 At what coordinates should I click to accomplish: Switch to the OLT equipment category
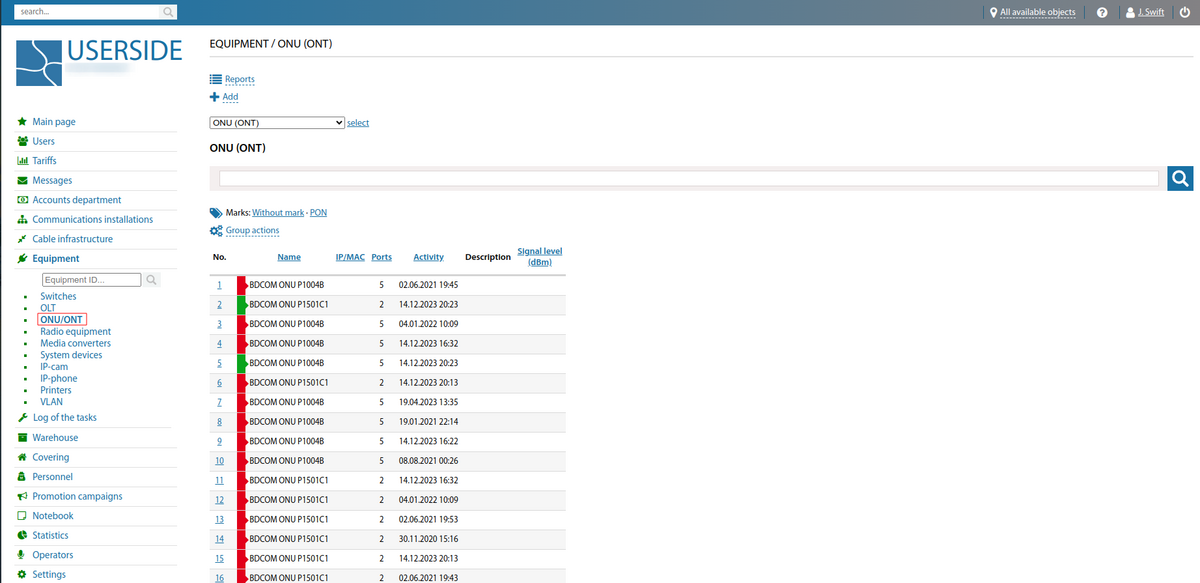click(47, 307)
